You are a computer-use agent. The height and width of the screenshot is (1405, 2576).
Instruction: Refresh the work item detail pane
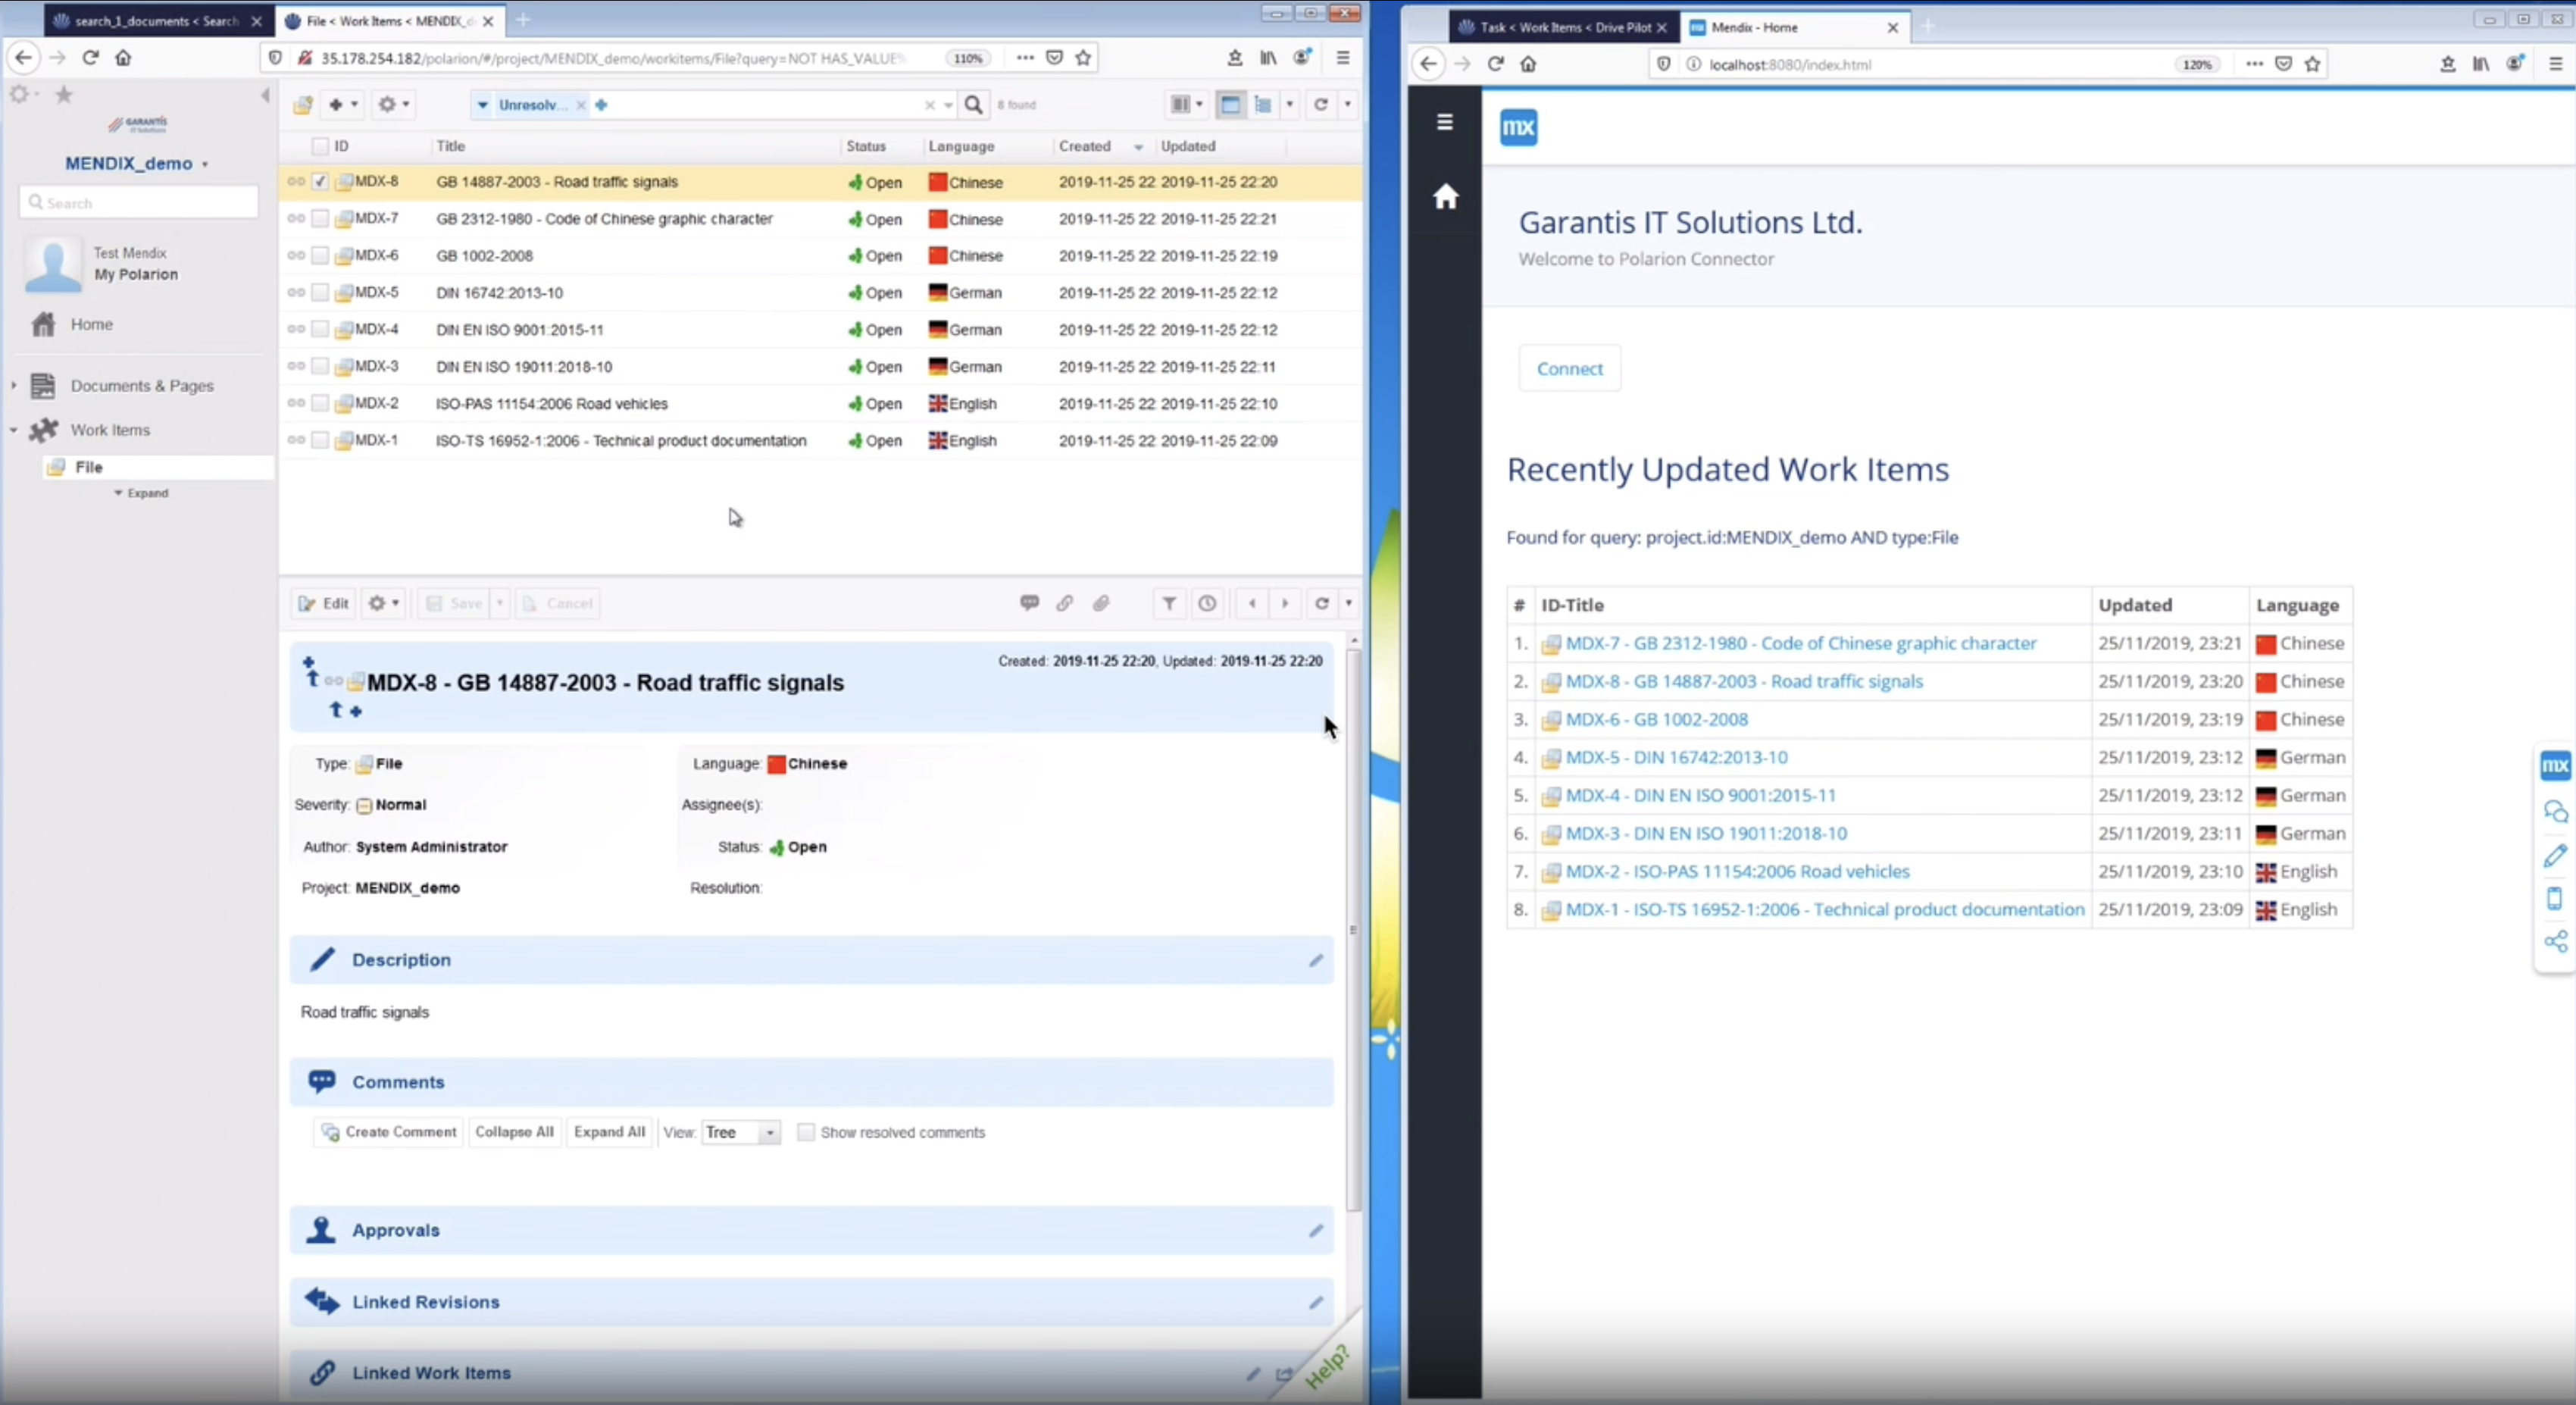point(1321,603)
